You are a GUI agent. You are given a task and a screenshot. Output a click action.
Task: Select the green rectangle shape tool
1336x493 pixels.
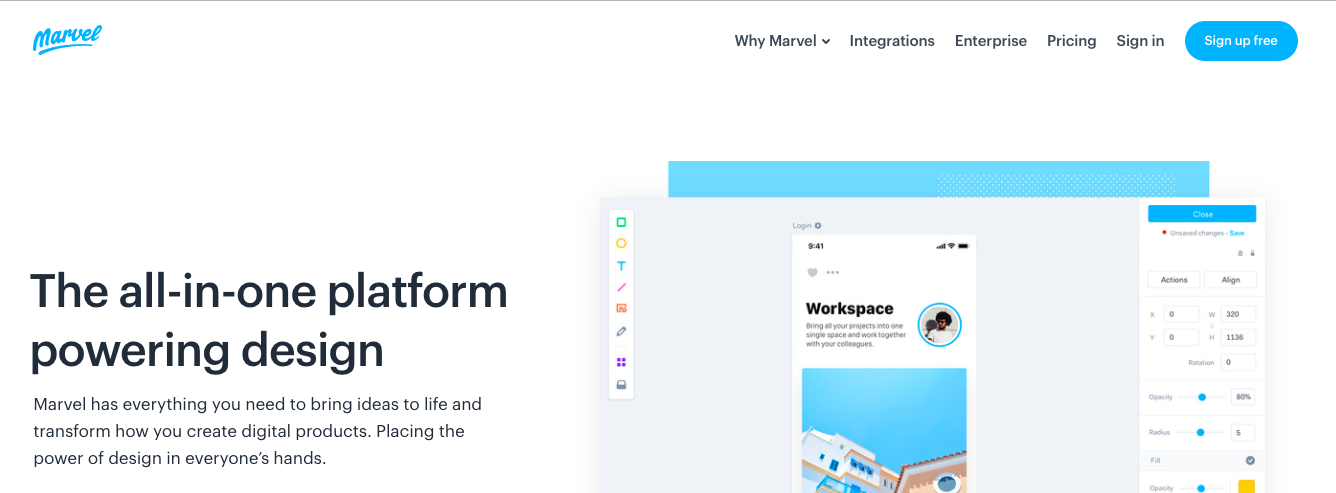coord(621,222)
